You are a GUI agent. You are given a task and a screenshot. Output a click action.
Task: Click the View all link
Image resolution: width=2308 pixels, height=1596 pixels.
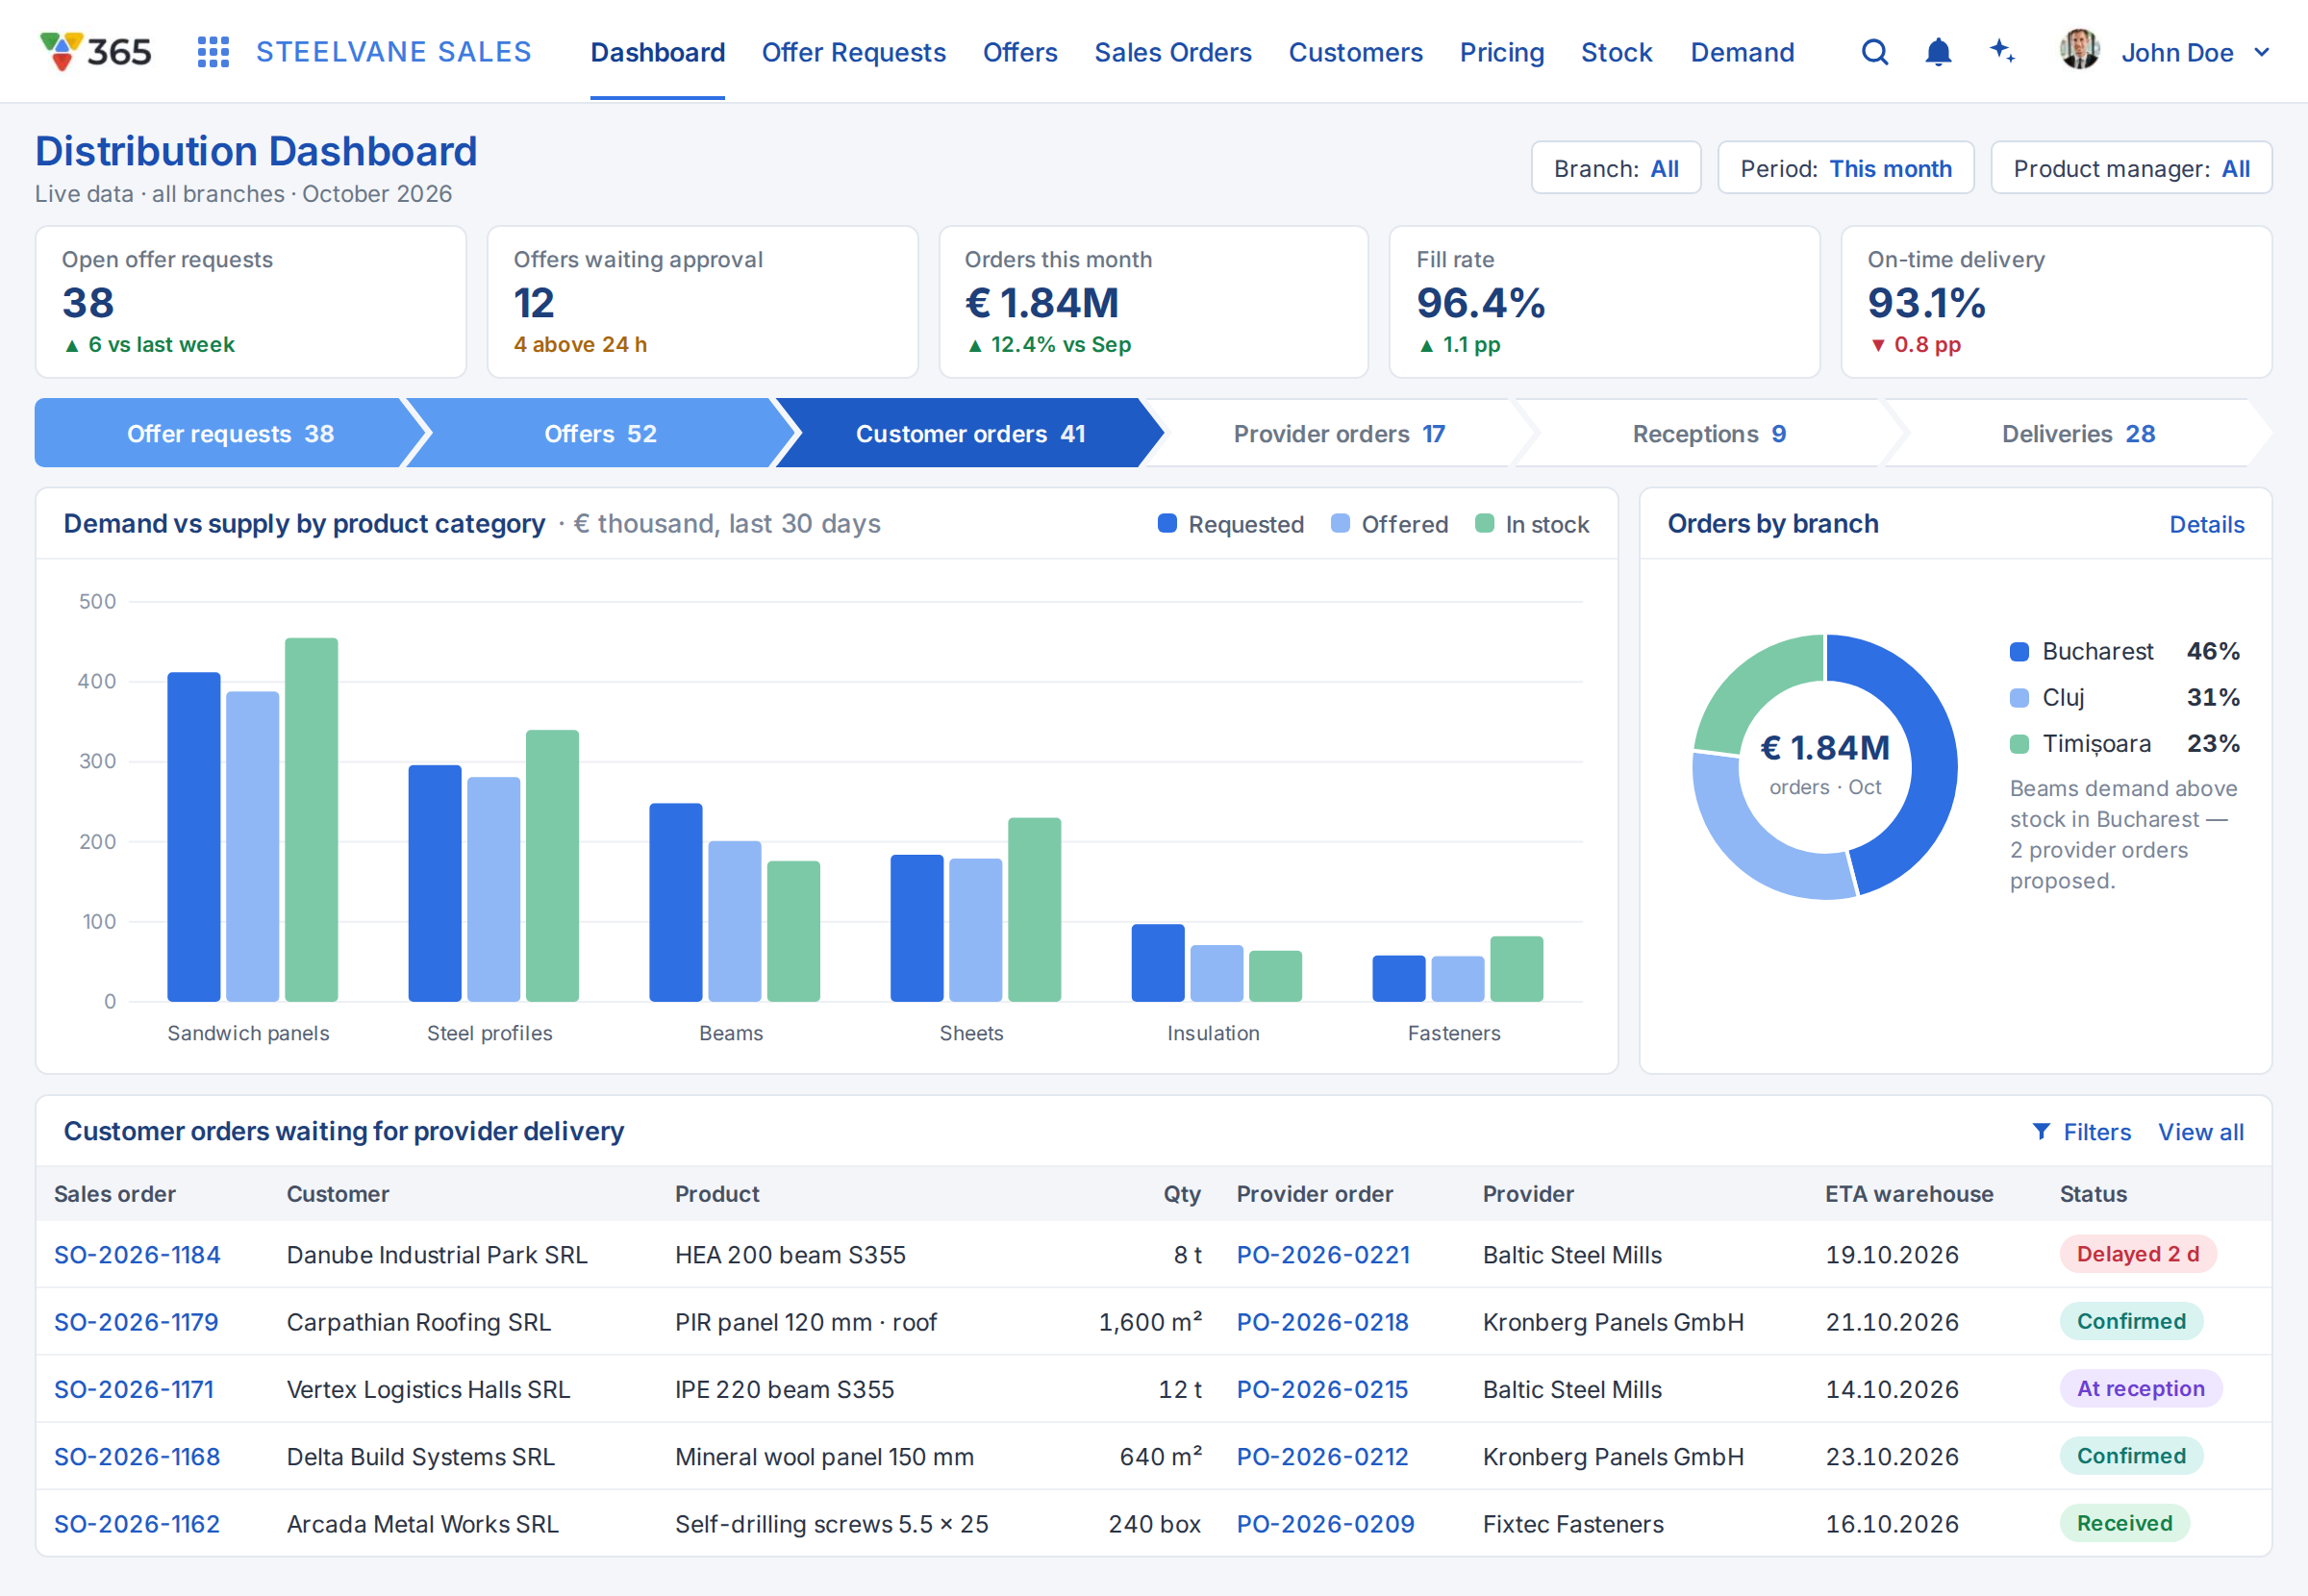click(x=2200, y=1131)
